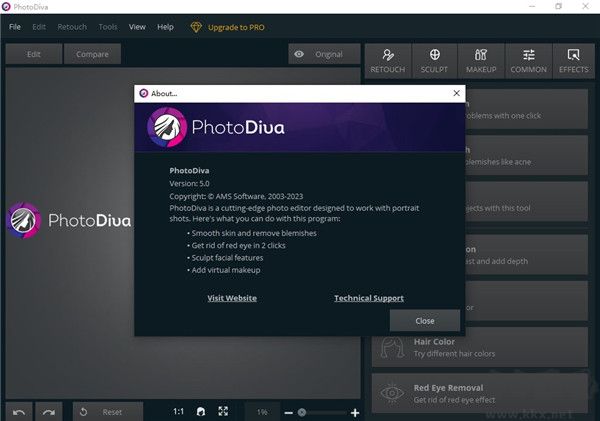The image size is (600, 421).
Task: Click the Hair Color silhouette icon
Action: point(392,347)
